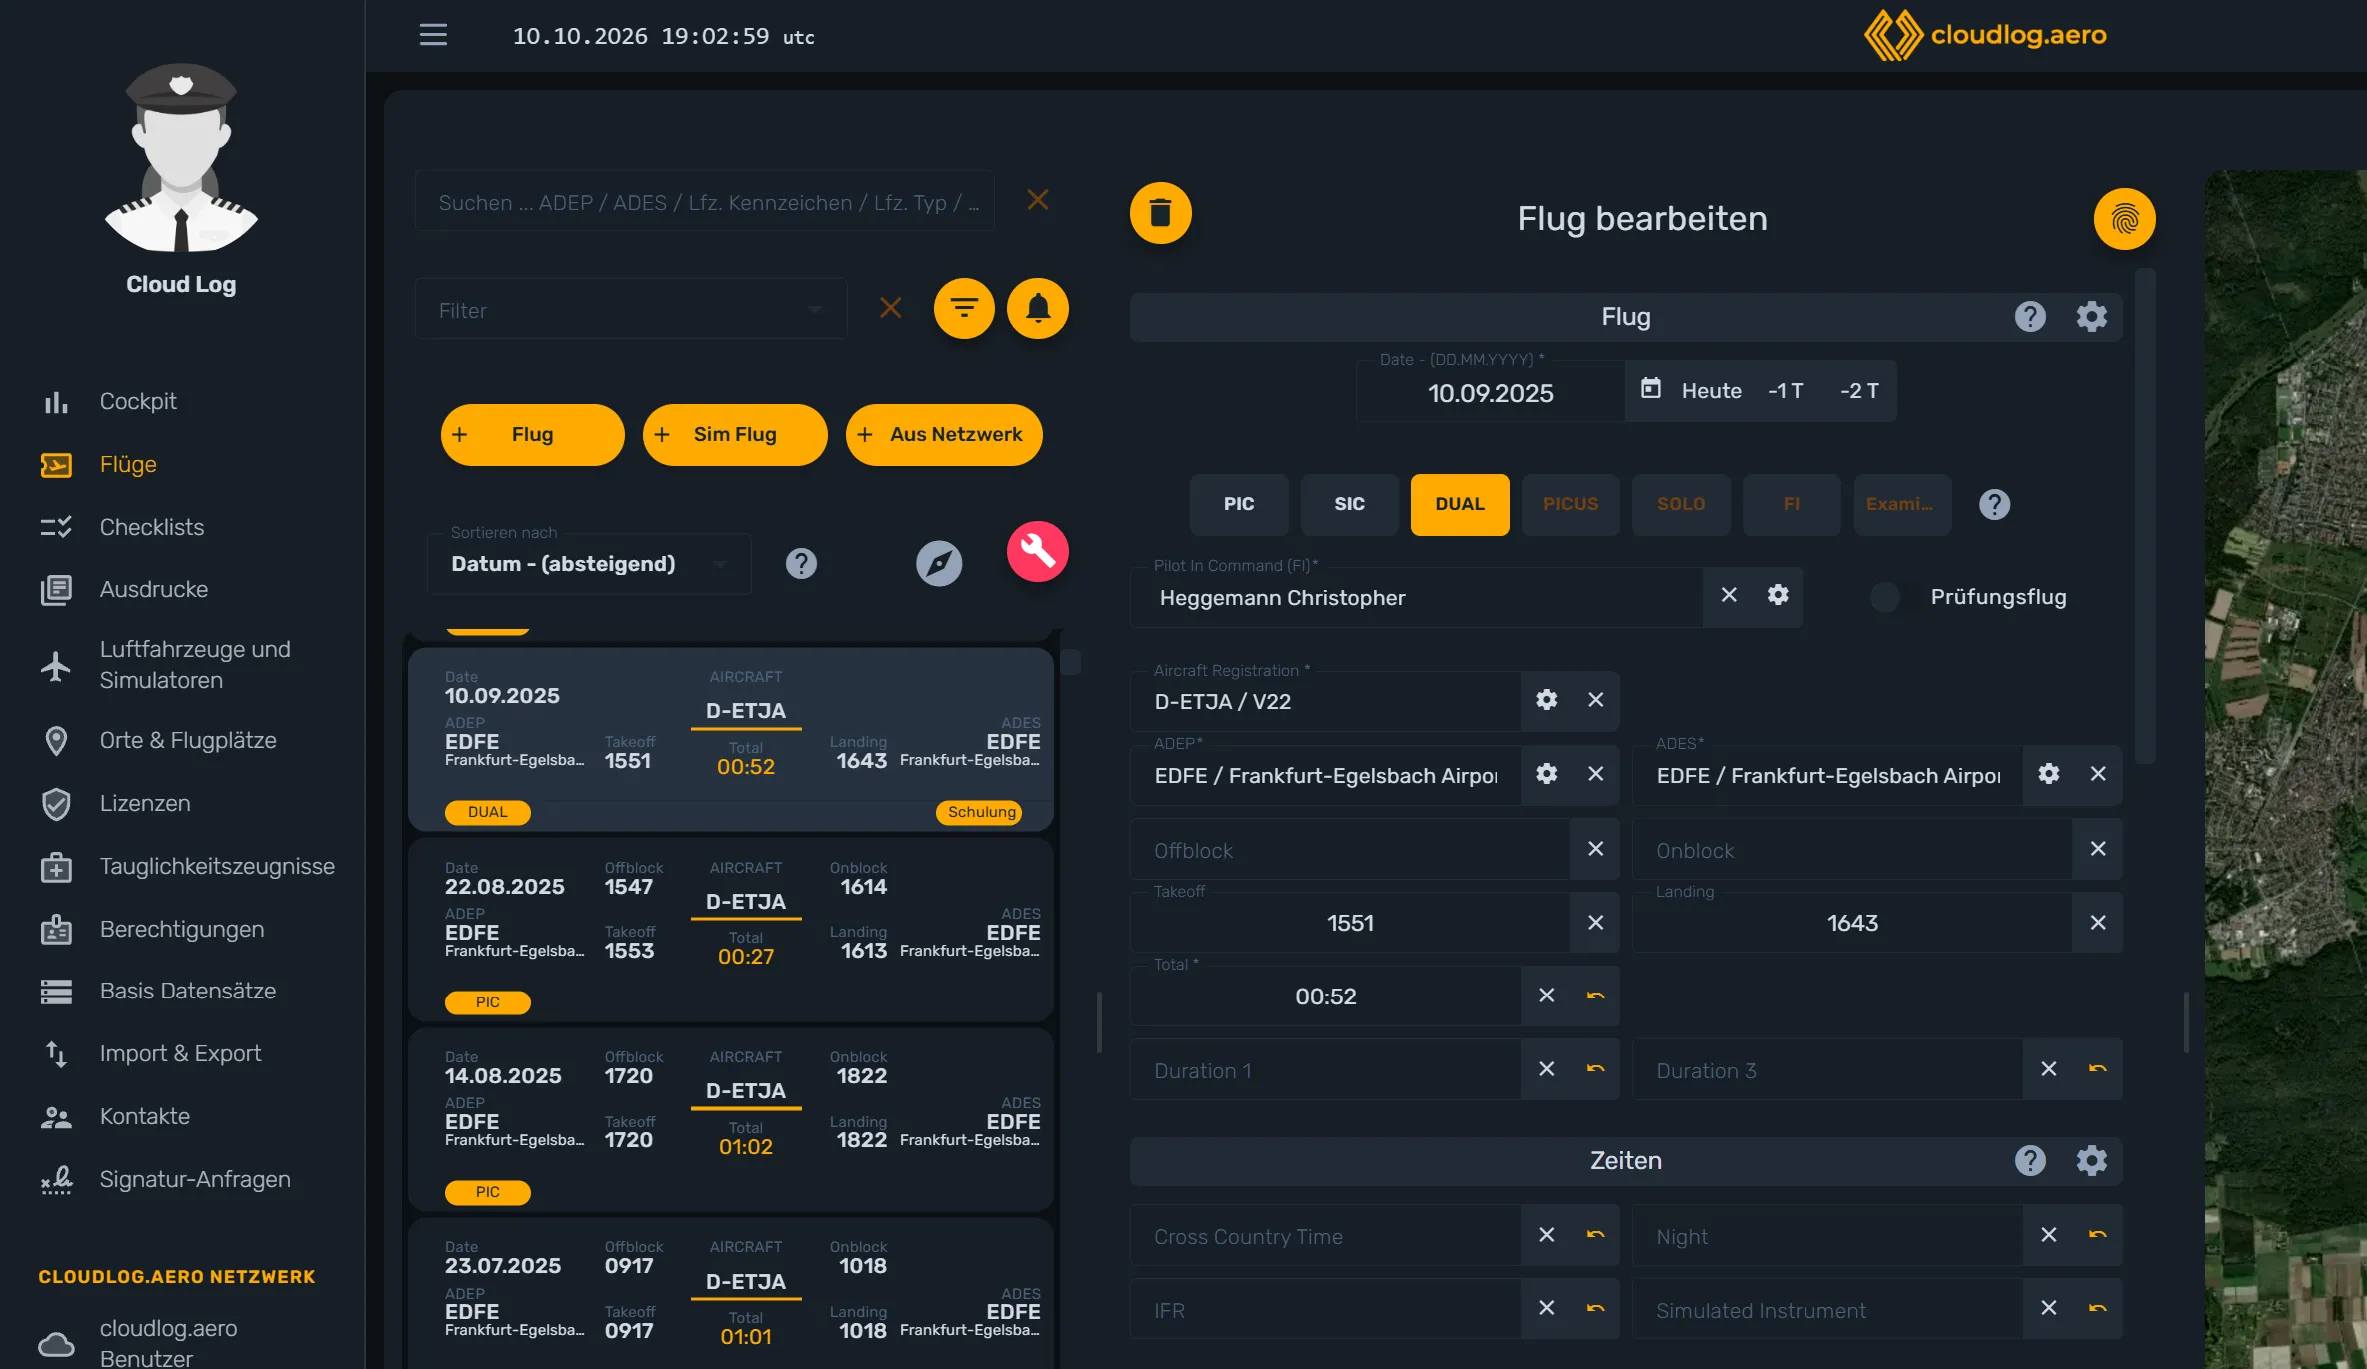The height and width of the screenshot is (1369, 2367).
Task: Reset the Total time with undo arrow
Action: tap(1596, 995)
